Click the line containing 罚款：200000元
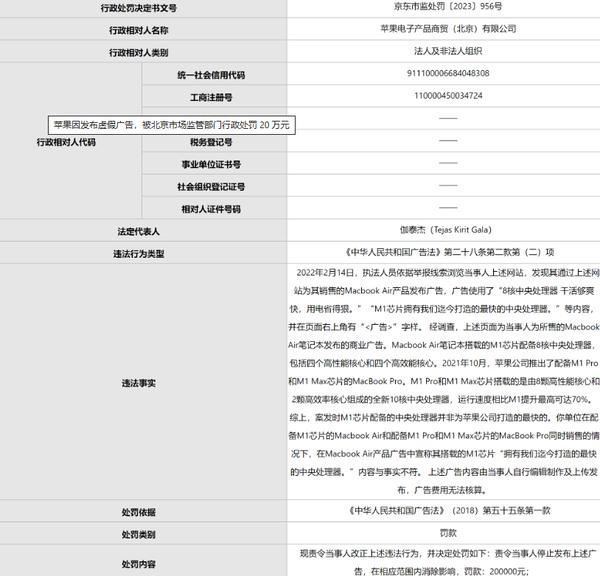The height and width of the screenshot is (576, 600). coord(442,571)
